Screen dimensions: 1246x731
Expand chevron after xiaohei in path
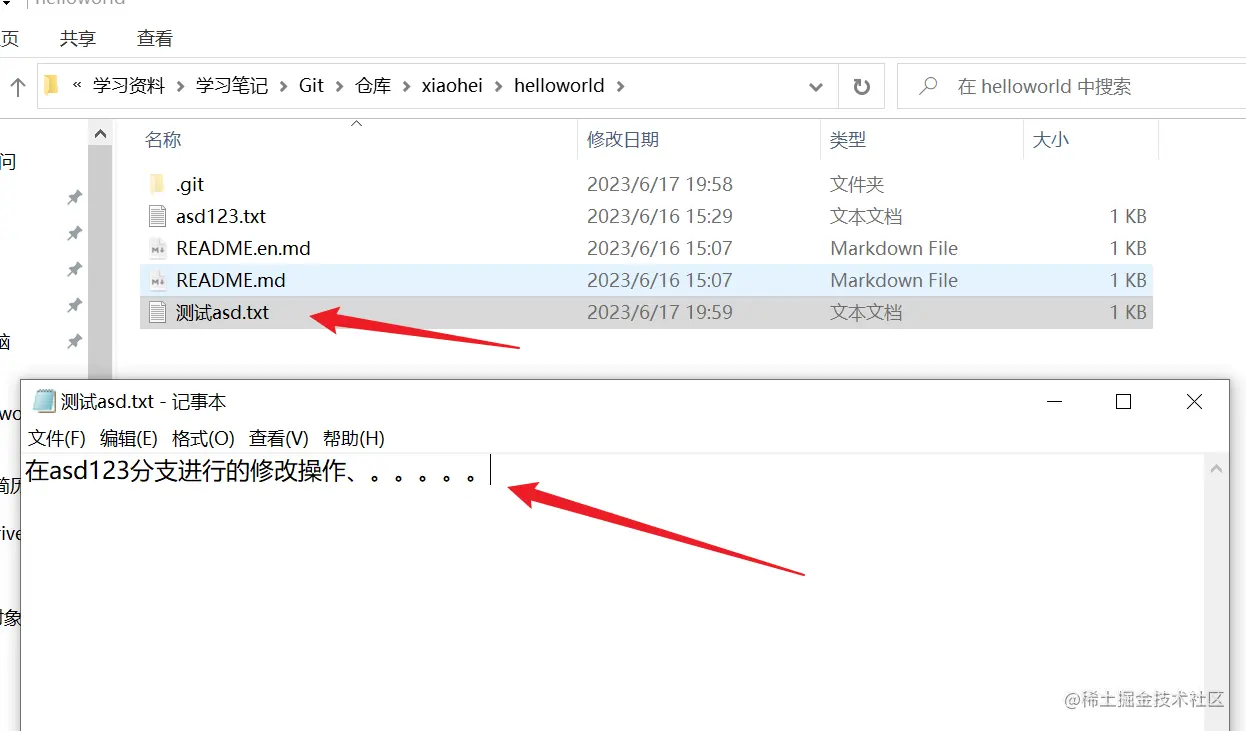click(499, 86)
